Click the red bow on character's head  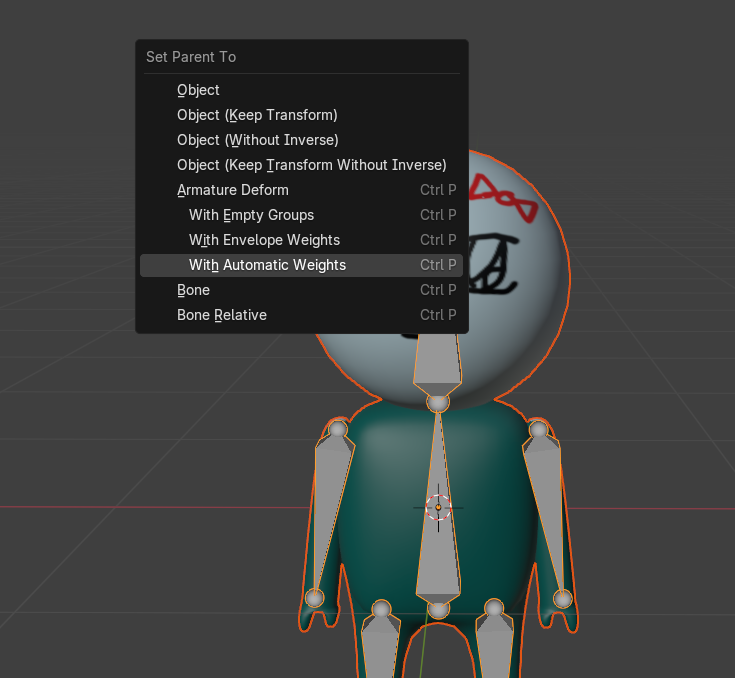[502, 198]
